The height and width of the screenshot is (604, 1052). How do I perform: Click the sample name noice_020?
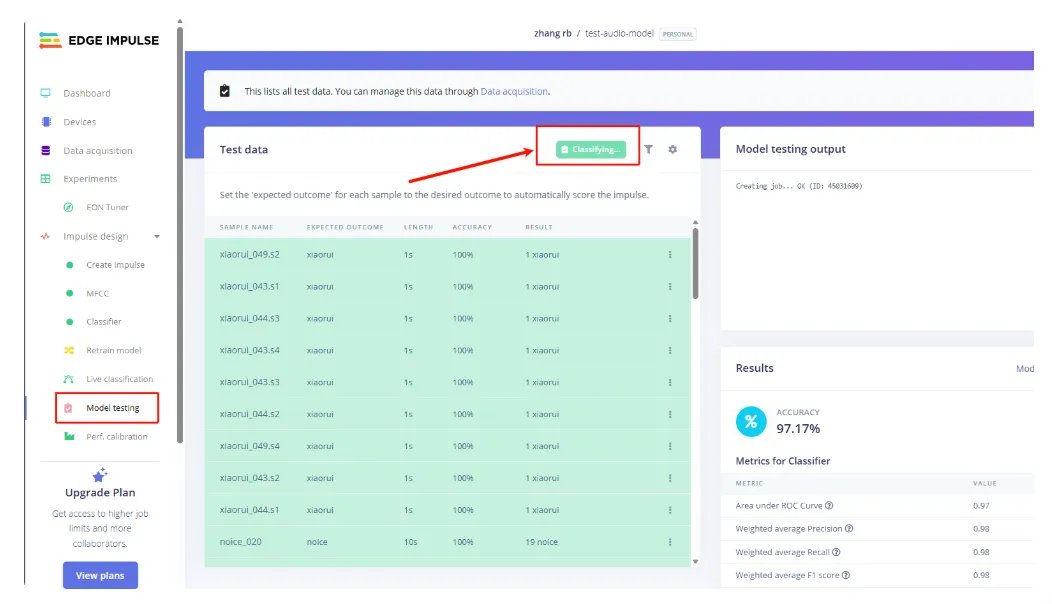point(240,542)
